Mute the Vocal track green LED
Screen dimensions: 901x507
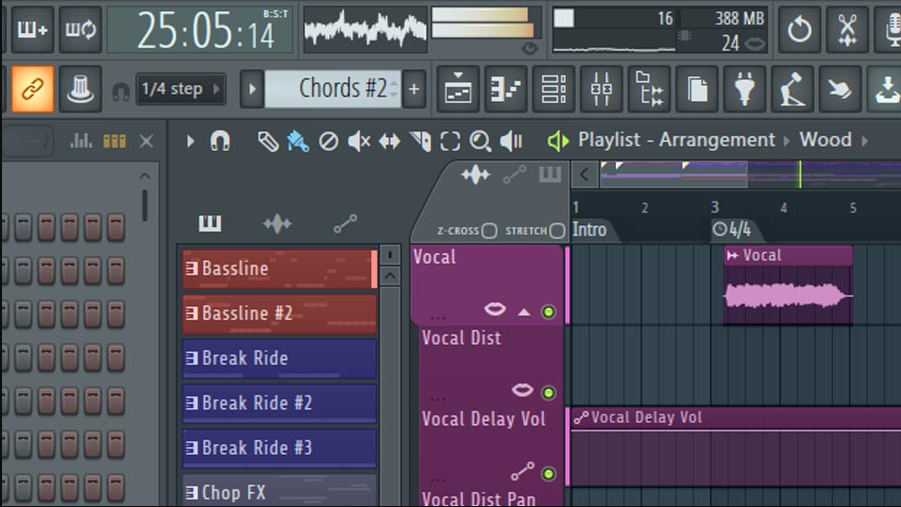click(x=549, y=312)
